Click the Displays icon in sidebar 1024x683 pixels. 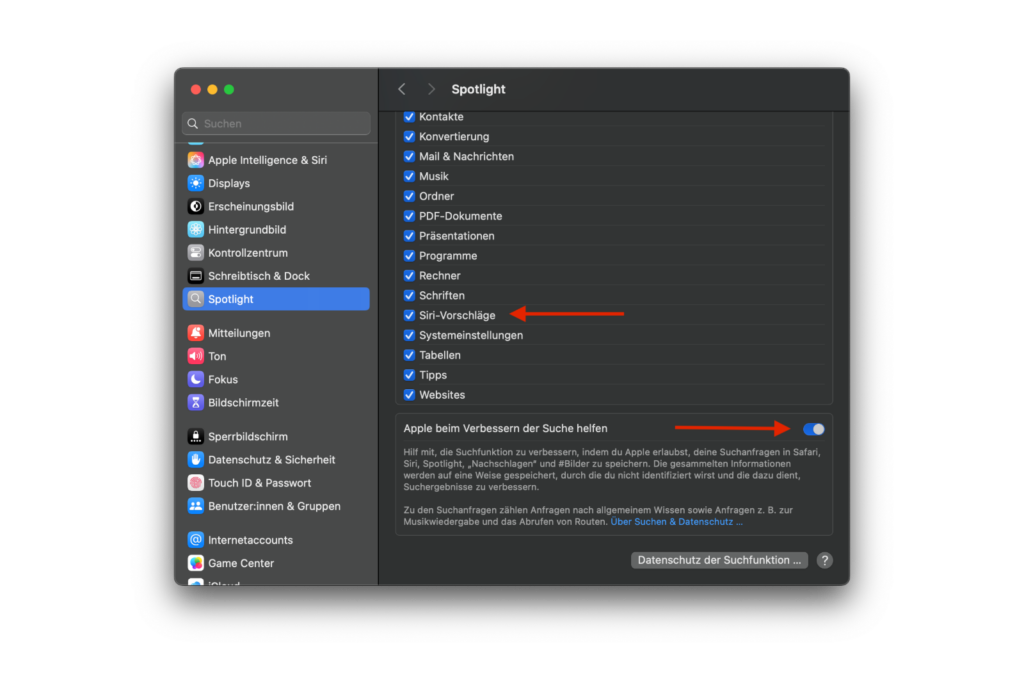point(196,183)
